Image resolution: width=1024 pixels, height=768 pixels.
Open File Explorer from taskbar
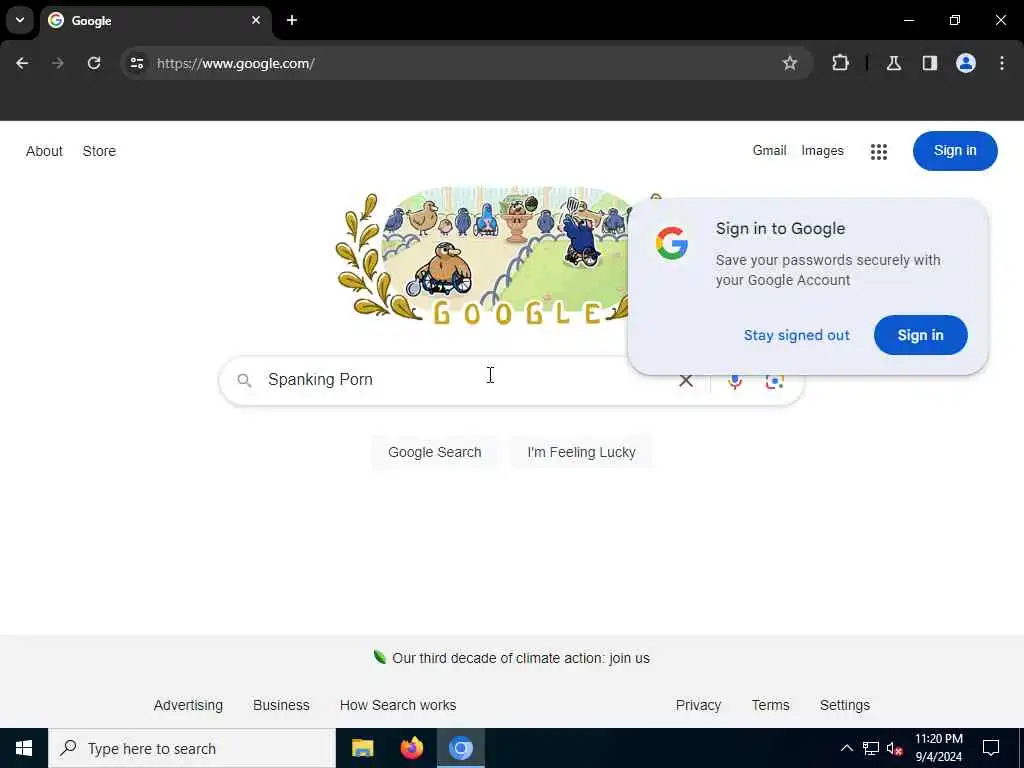[x=362, y=748]
